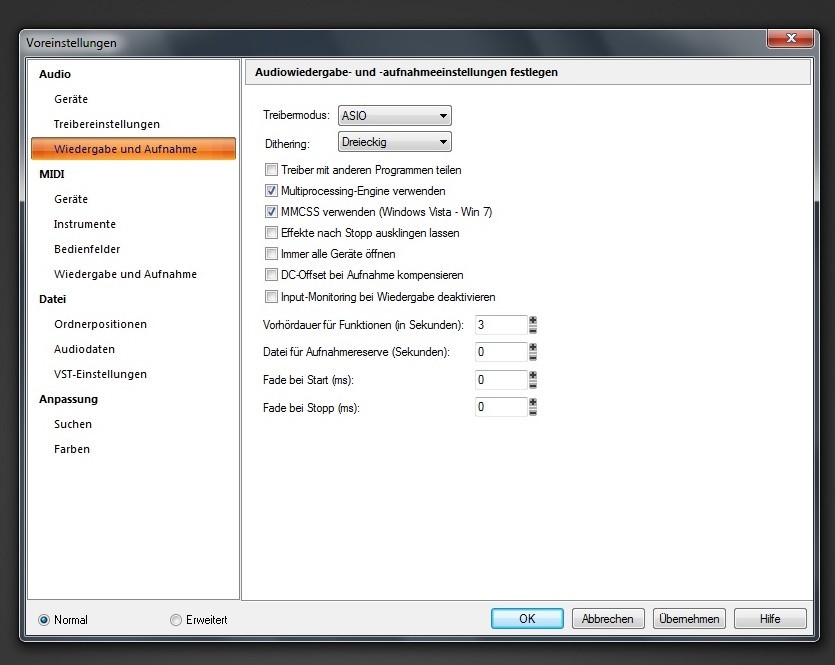835x665 pixels.
Task: Enable DC-Offset bei Aufnahme kompensieren
Action: pyautogui.click(x=271, y=275)
